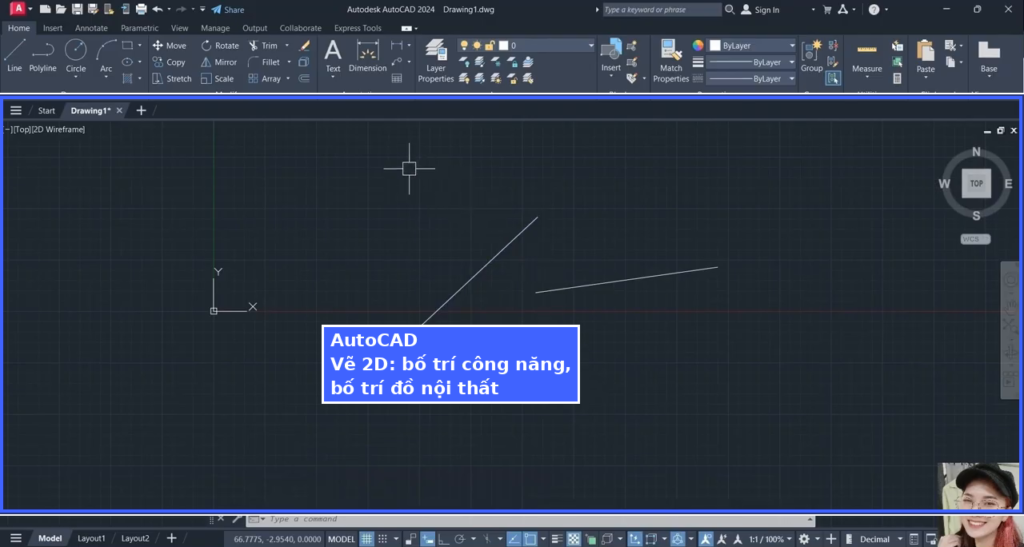Click the Scale tool

pos(217,78)
